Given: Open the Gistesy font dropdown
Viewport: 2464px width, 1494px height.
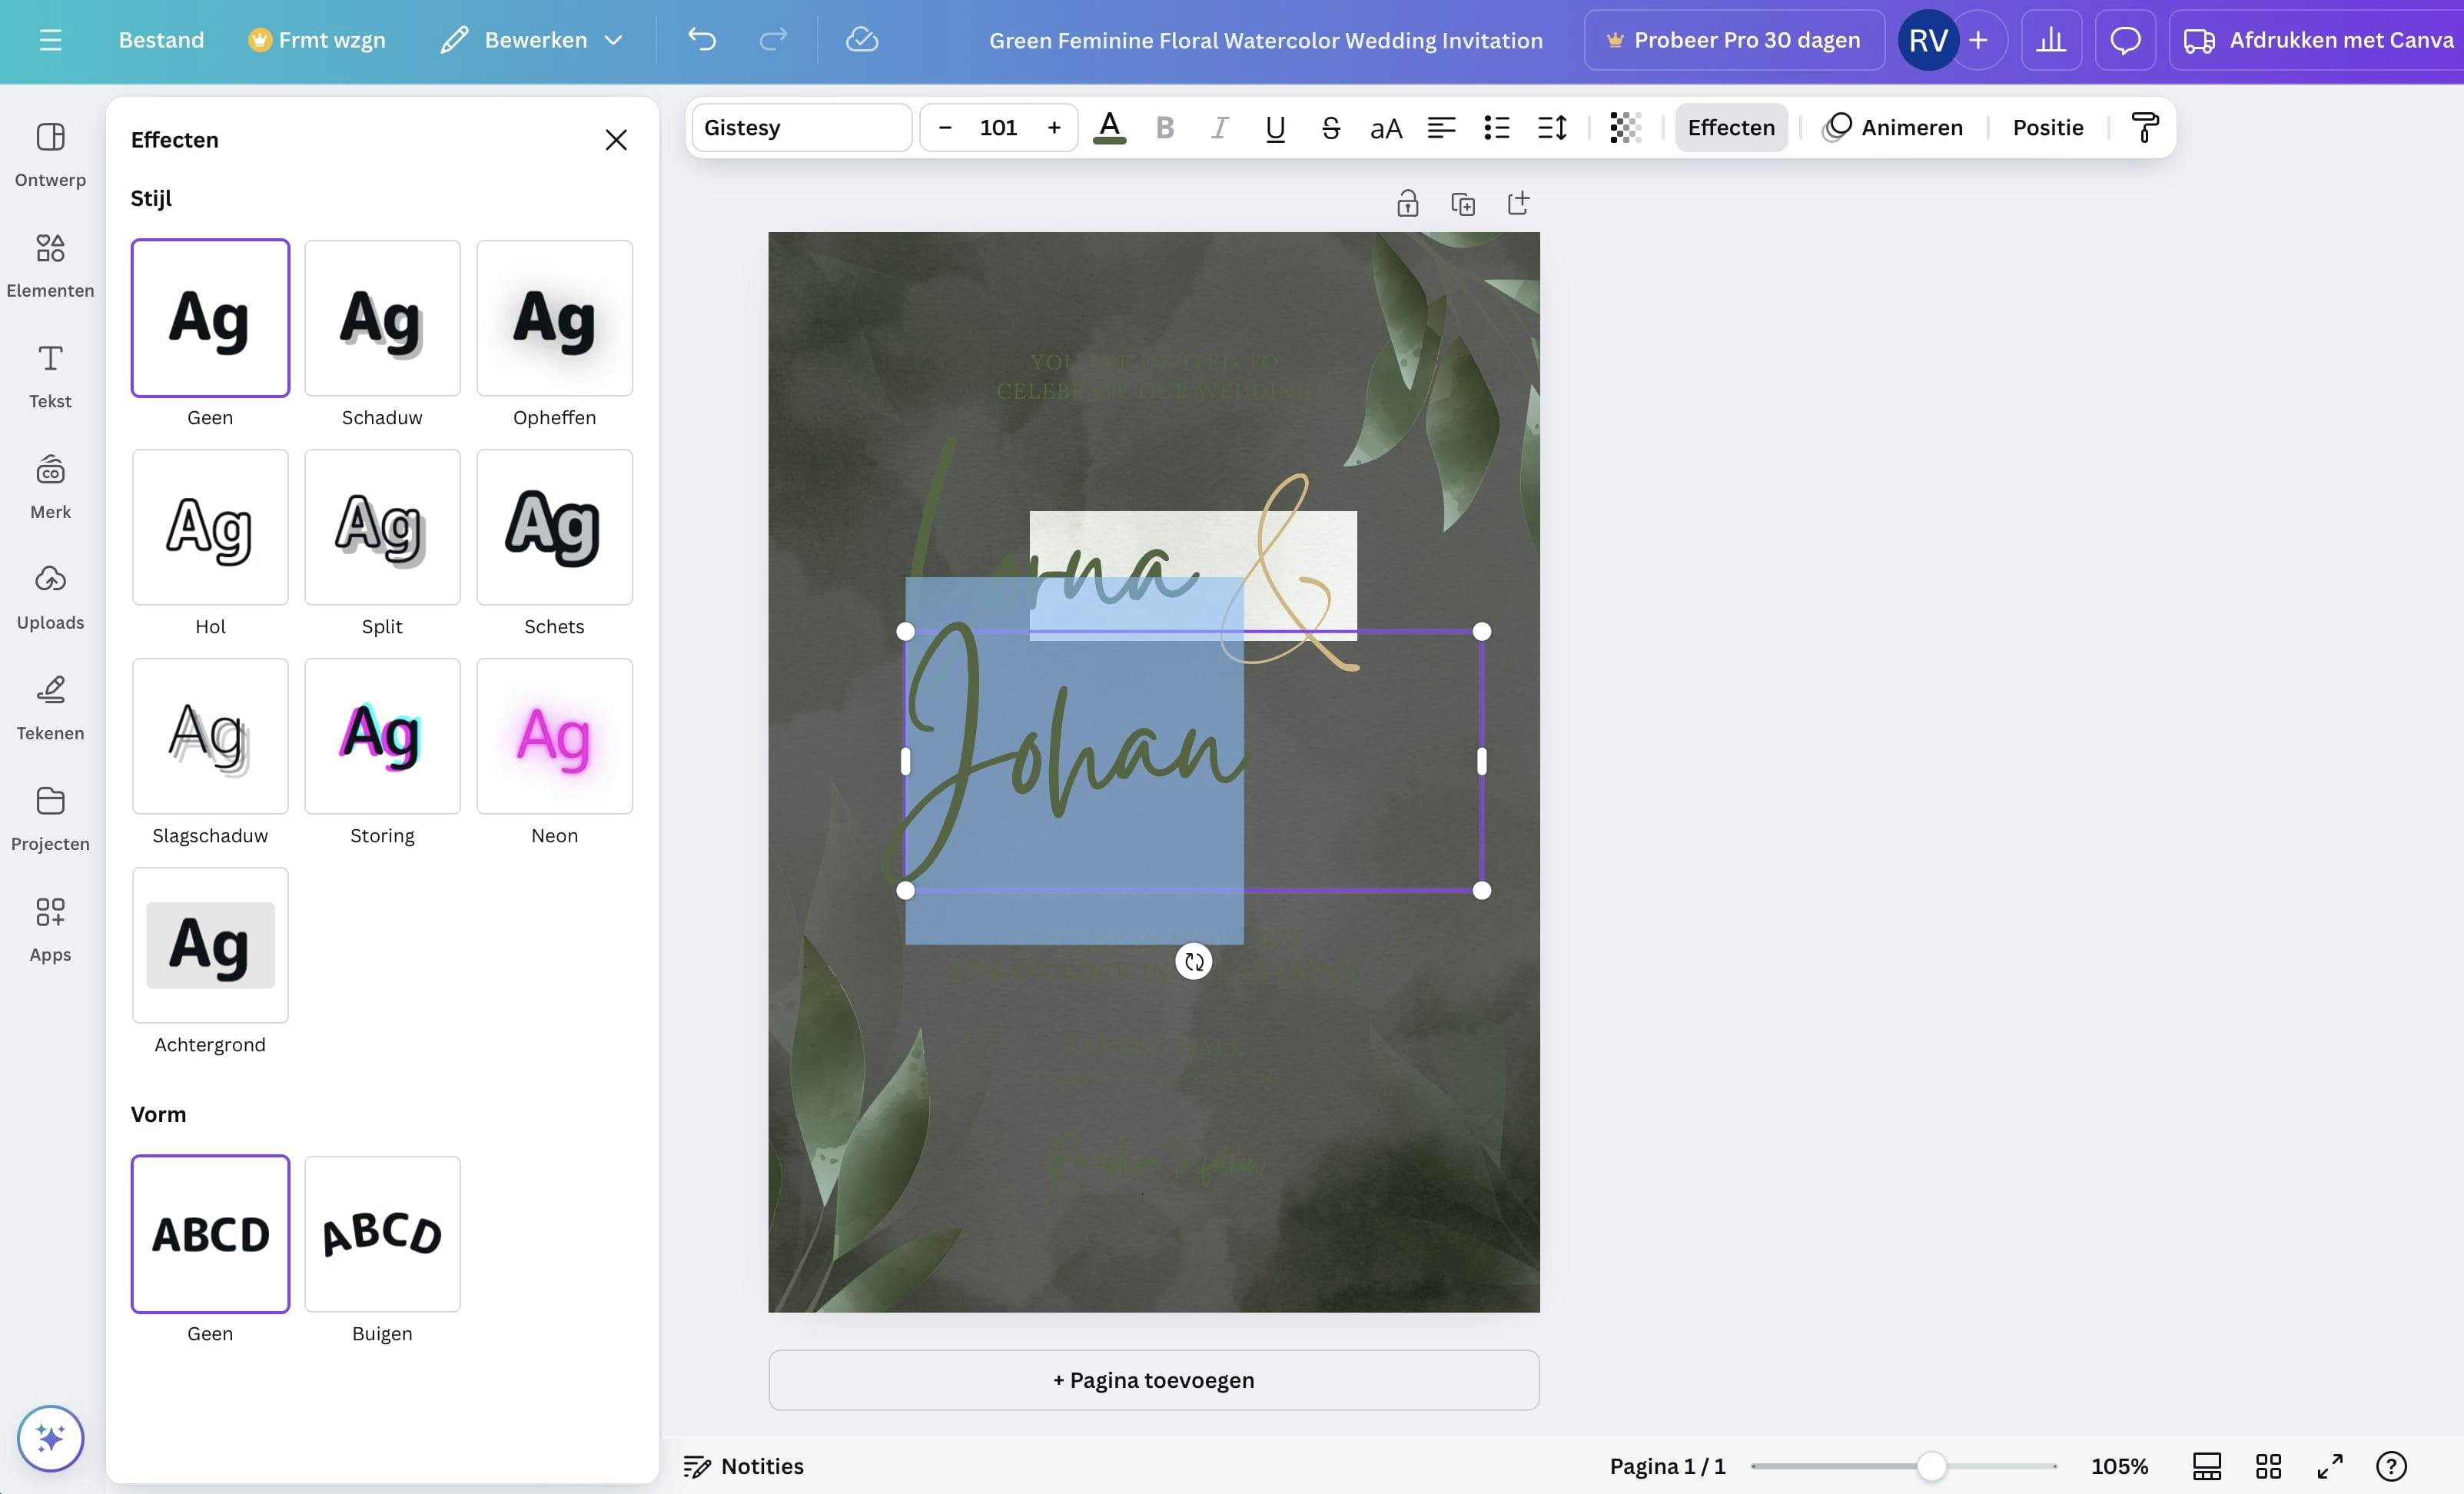Looking at the screenshot, I should [801, 128].
